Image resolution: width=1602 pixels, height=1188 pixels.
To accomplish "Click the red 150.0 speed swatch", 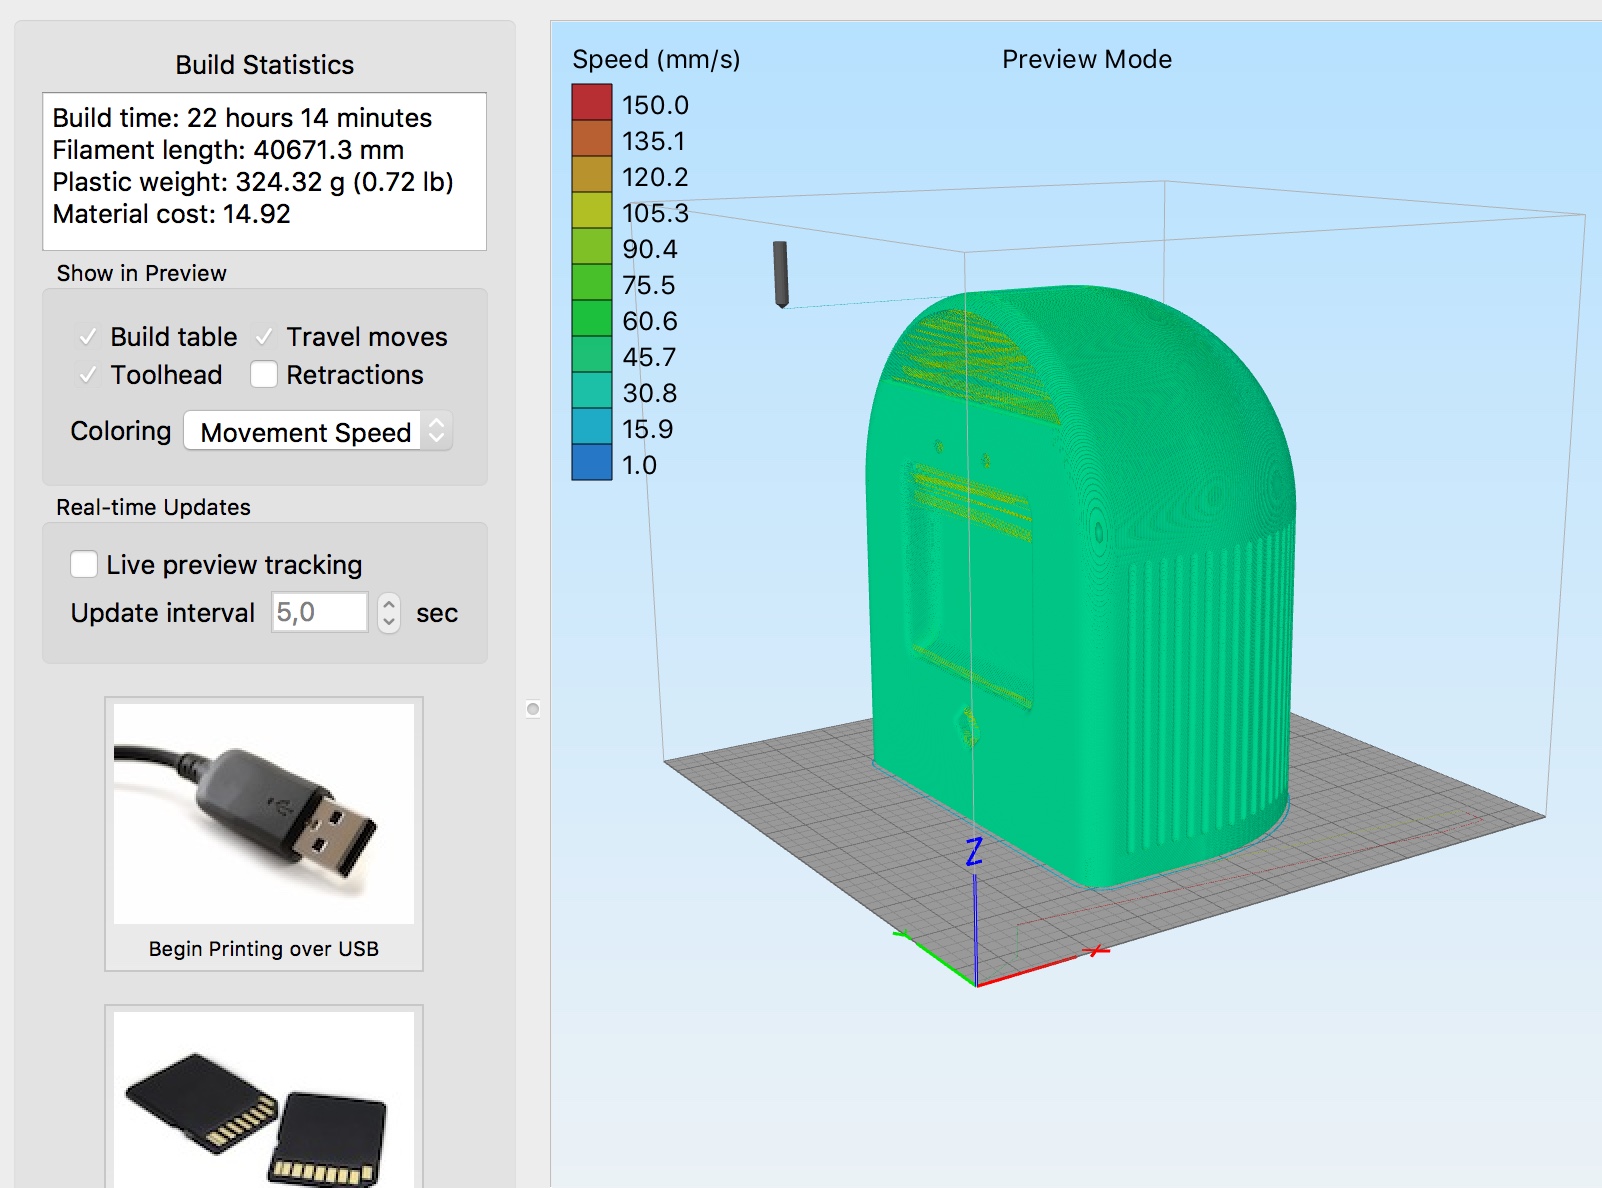I will 591,103.
